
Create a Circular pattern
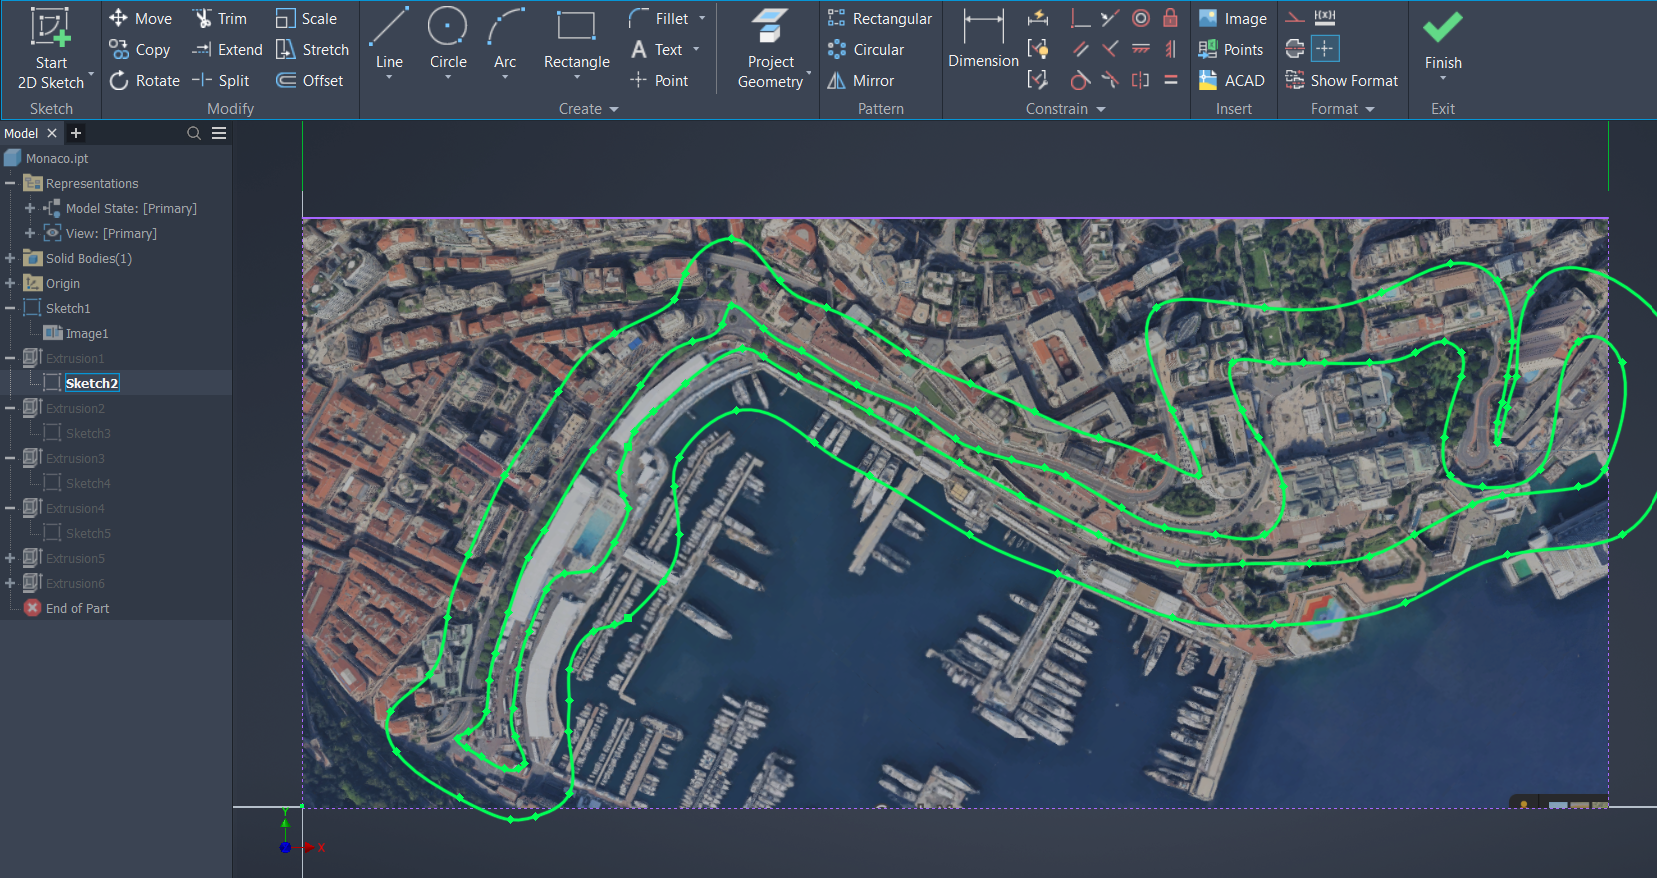pyautogui.click(x=866, y=49)
